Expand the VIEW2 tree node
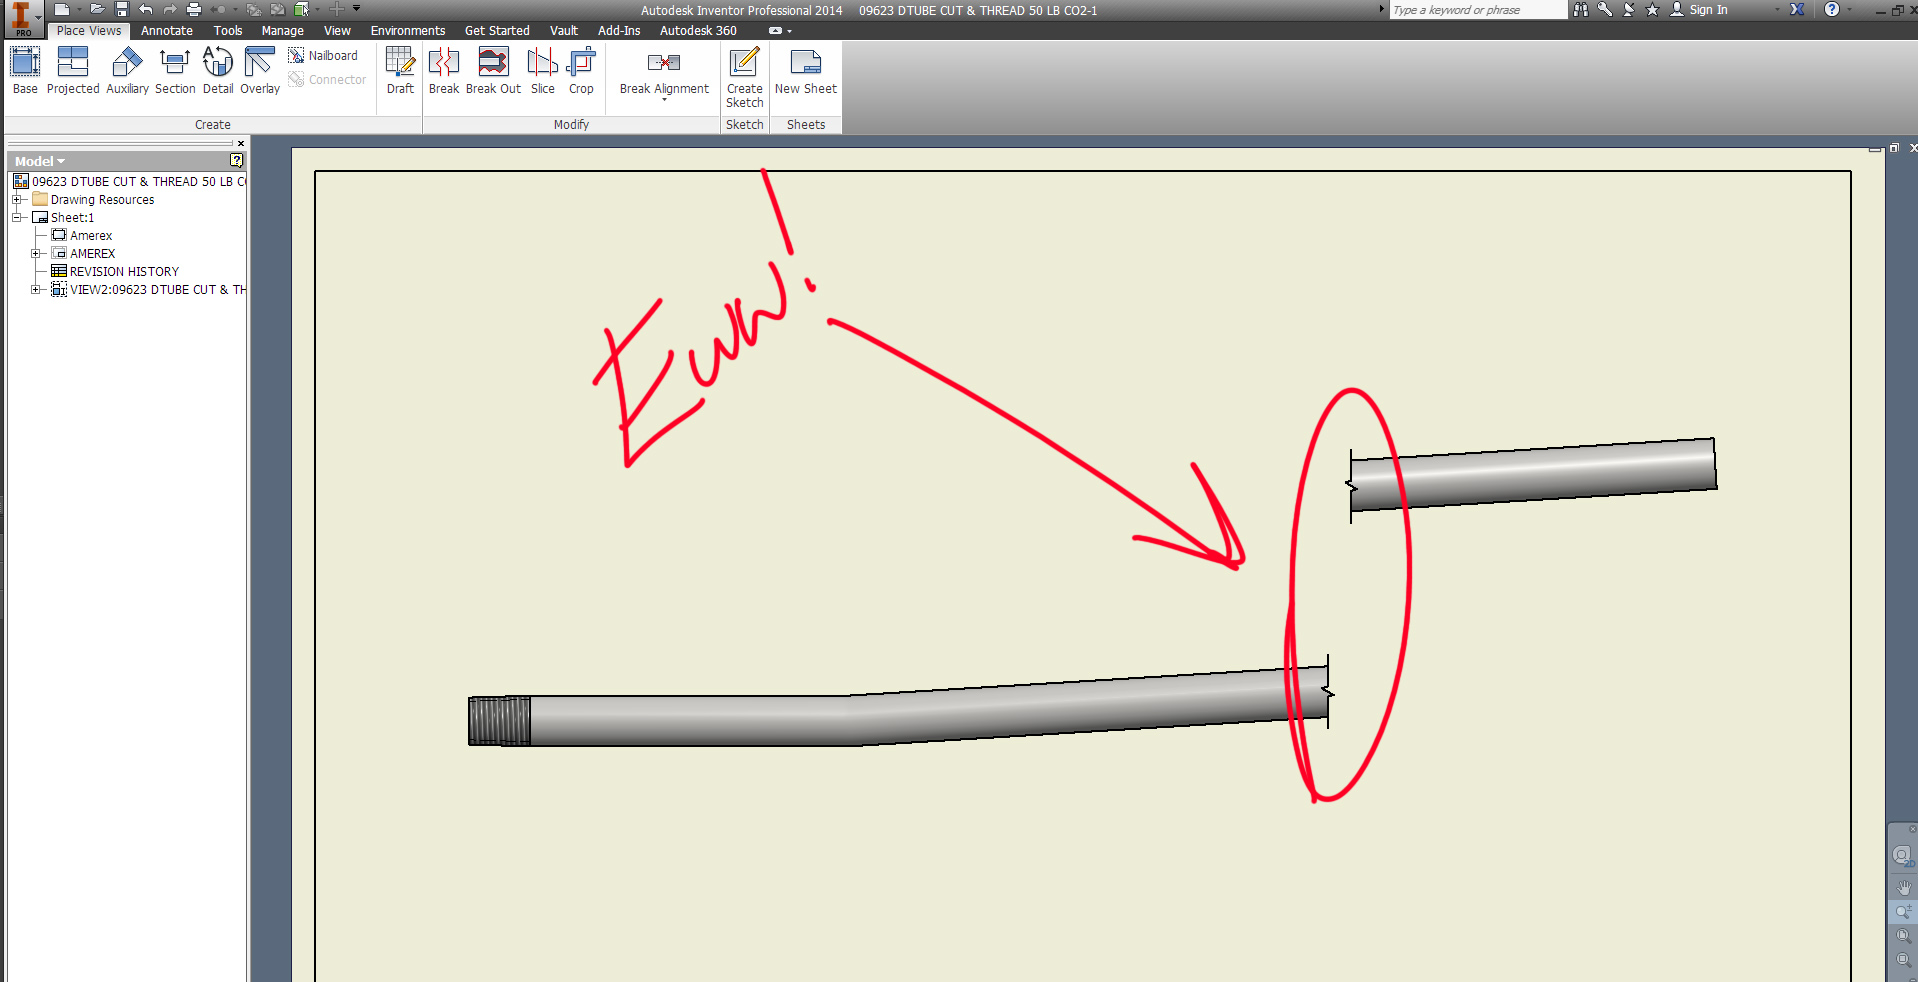Image resolution: width=1918 pixels, height=982 pixels. (x=36, y=290)
